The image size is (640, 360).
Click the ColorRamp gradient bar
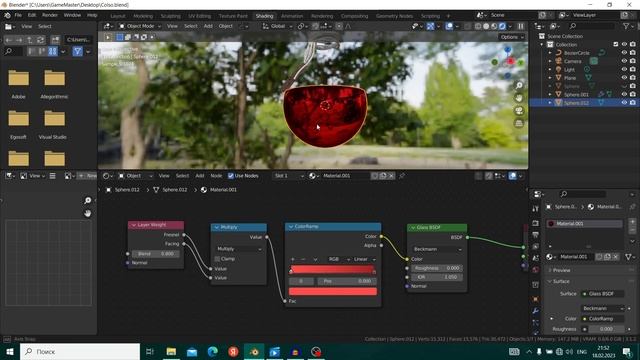point(333,270)
